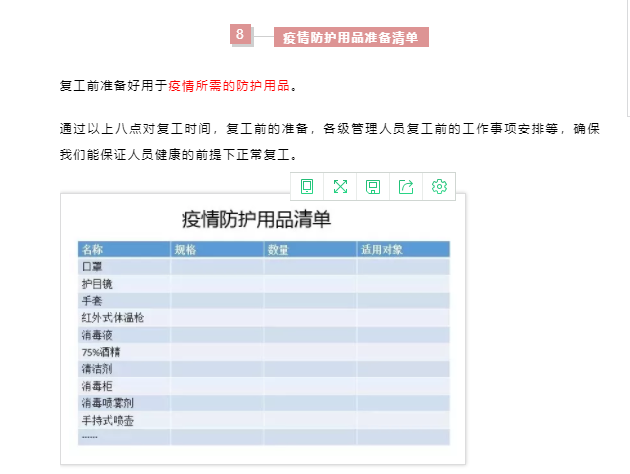Select the 适用对象 column header
This screenshot has width=630, height=474.
click(403, 249)
